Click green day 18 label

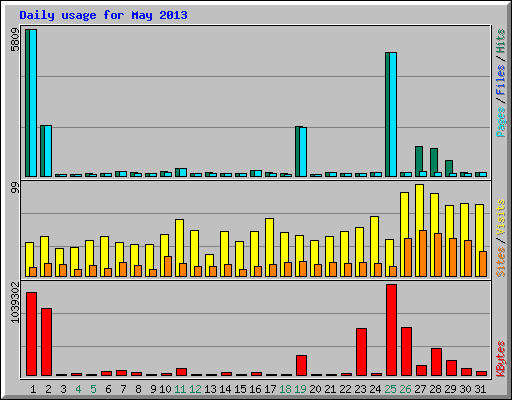click(x=285, y=389)
